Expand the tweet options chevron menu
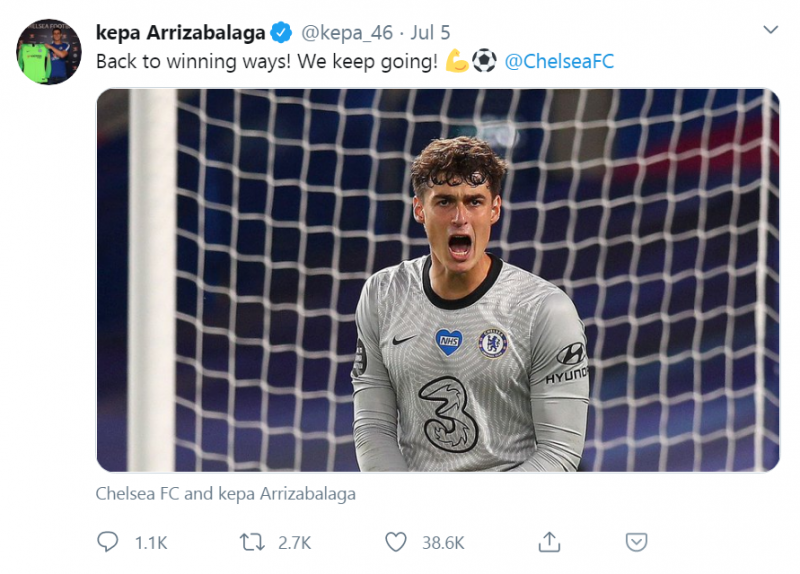Viewport: 800px width, 574px height. (770, 30)
